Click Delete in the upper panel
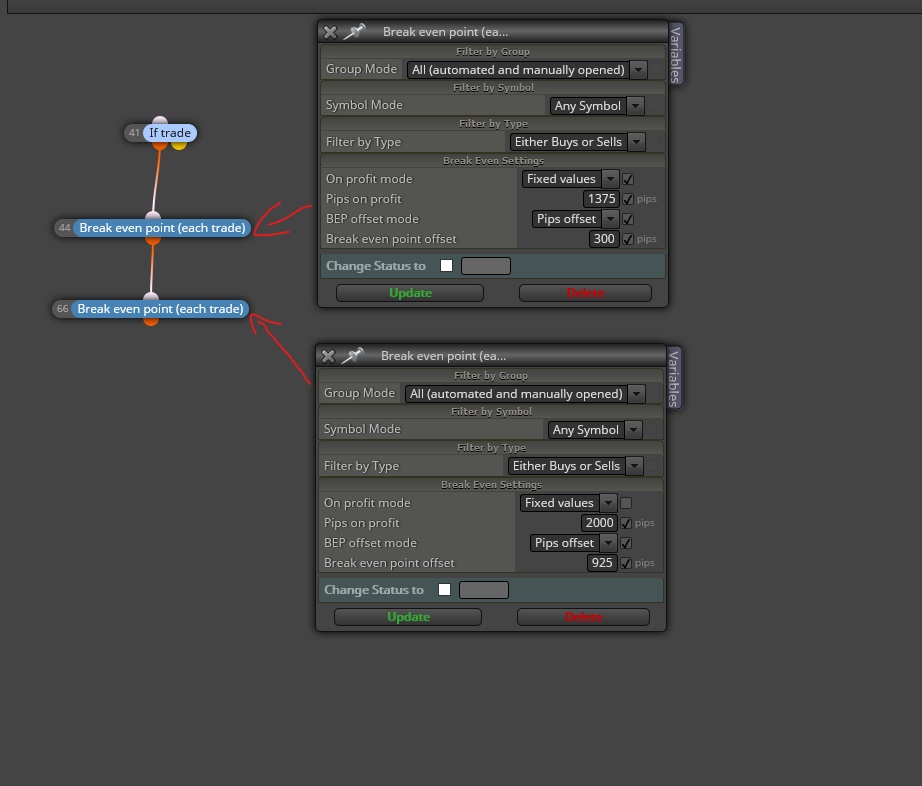The width and height of the screenshot is (922, 786). 585,293
